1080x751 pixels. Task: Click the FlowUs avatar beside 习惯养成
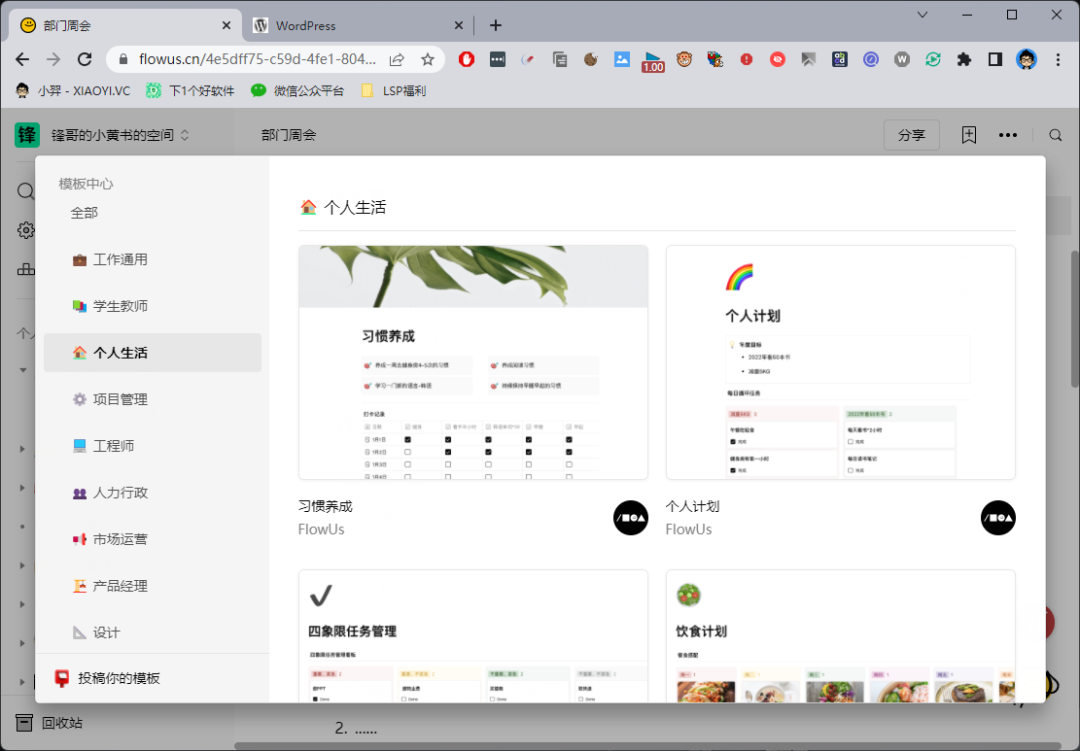630,517
